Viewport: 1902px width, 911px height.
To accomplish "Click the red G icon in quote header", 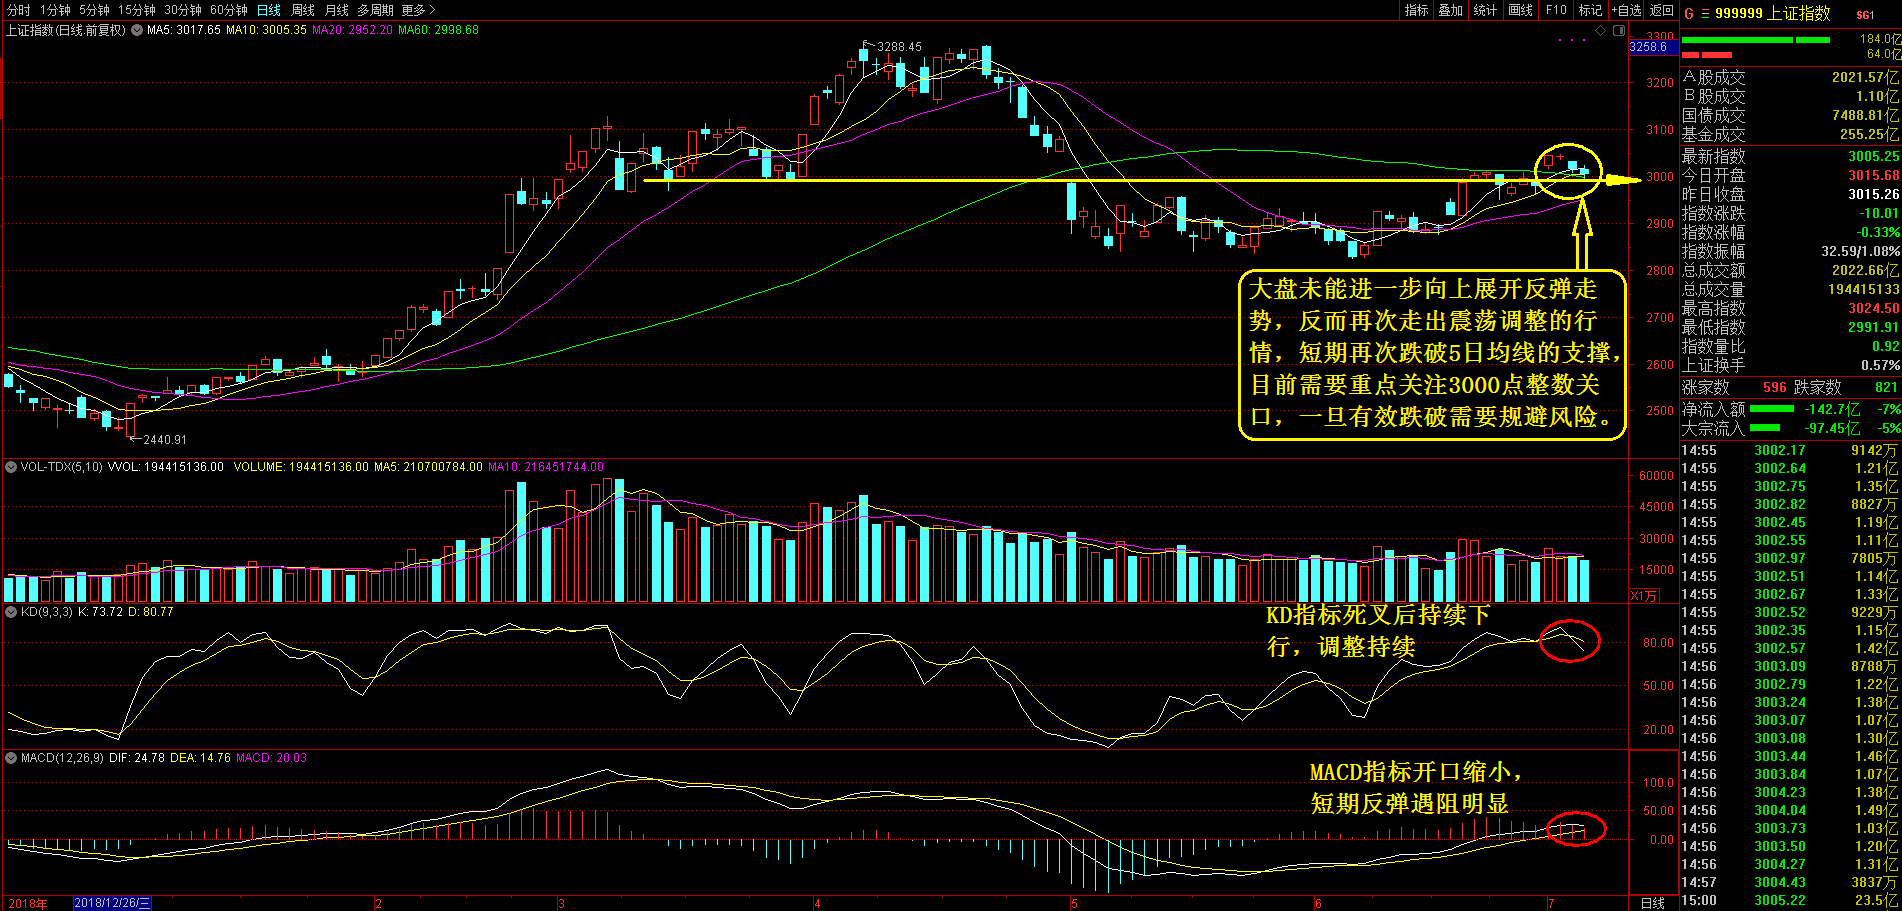I will click(x=1690, y=13).
